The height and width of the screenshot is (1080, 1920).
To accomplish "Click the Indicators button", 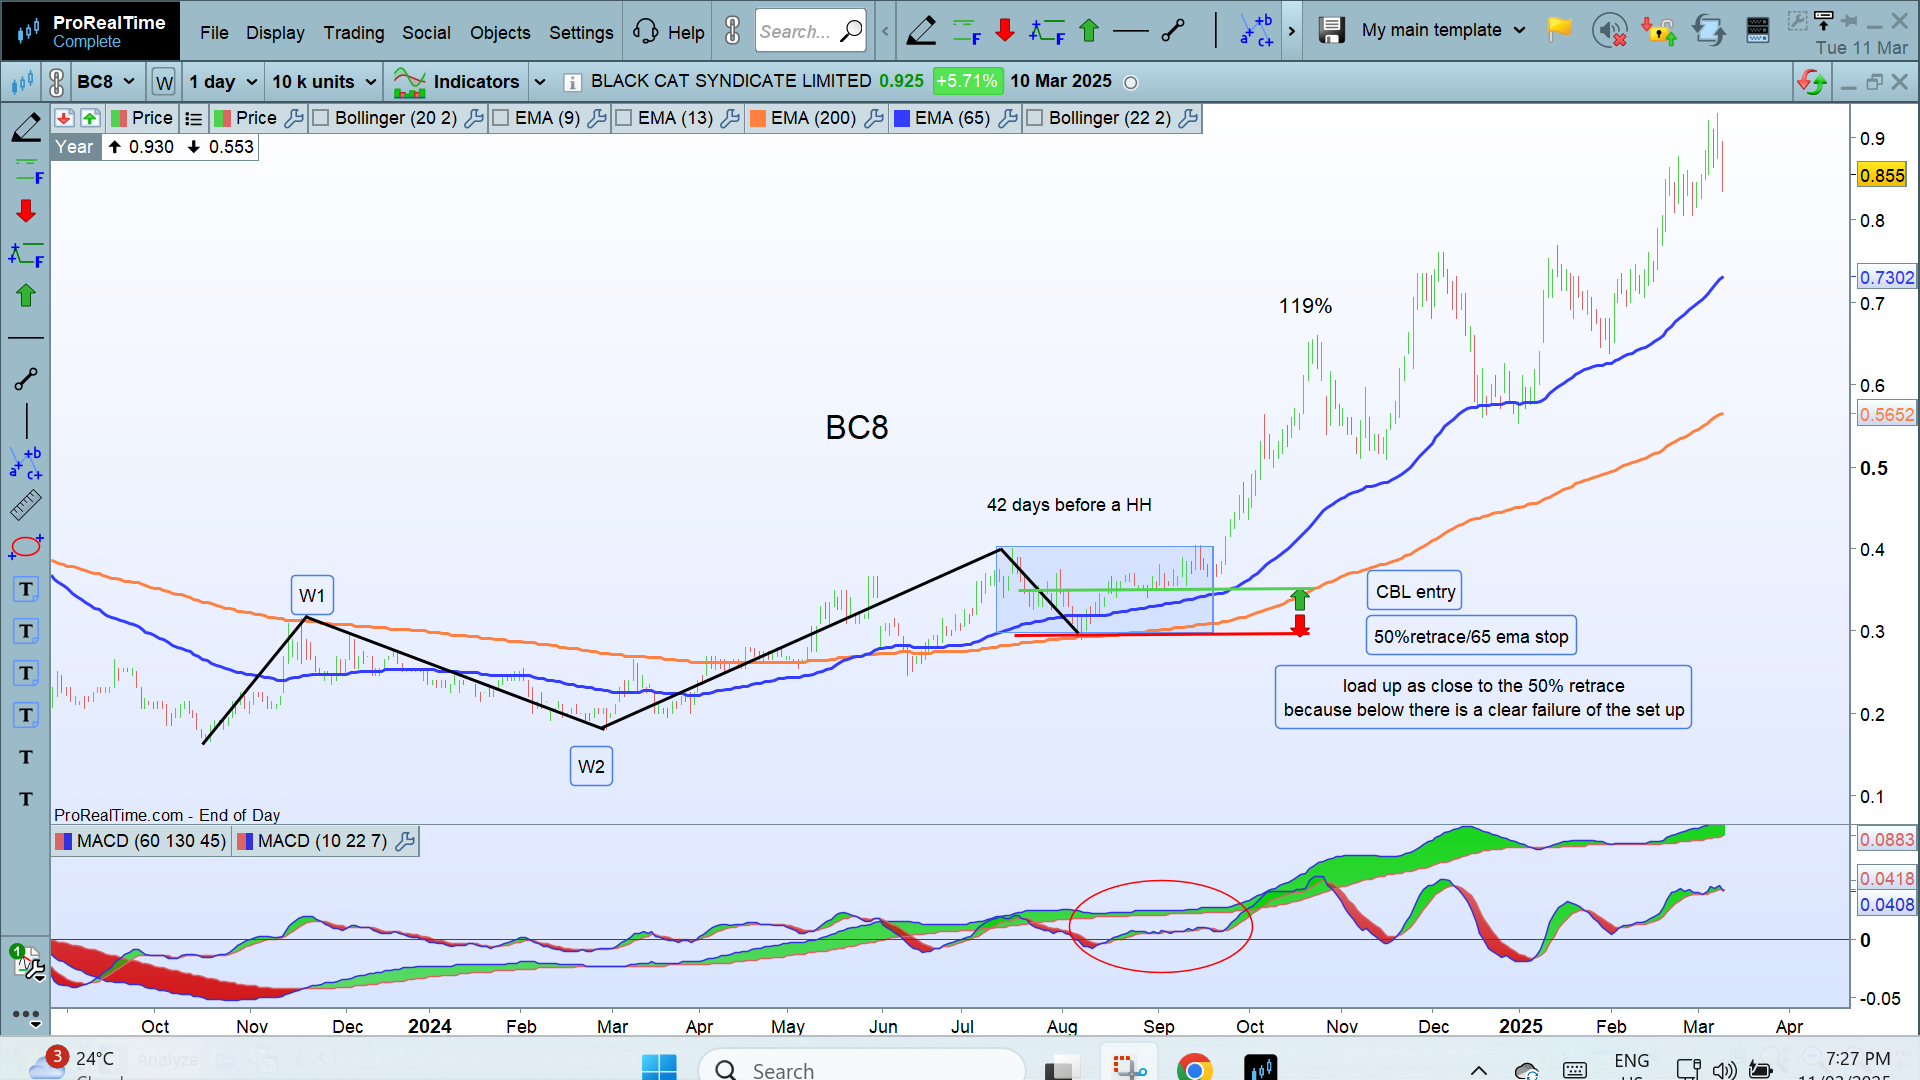I will pos(457,82).
